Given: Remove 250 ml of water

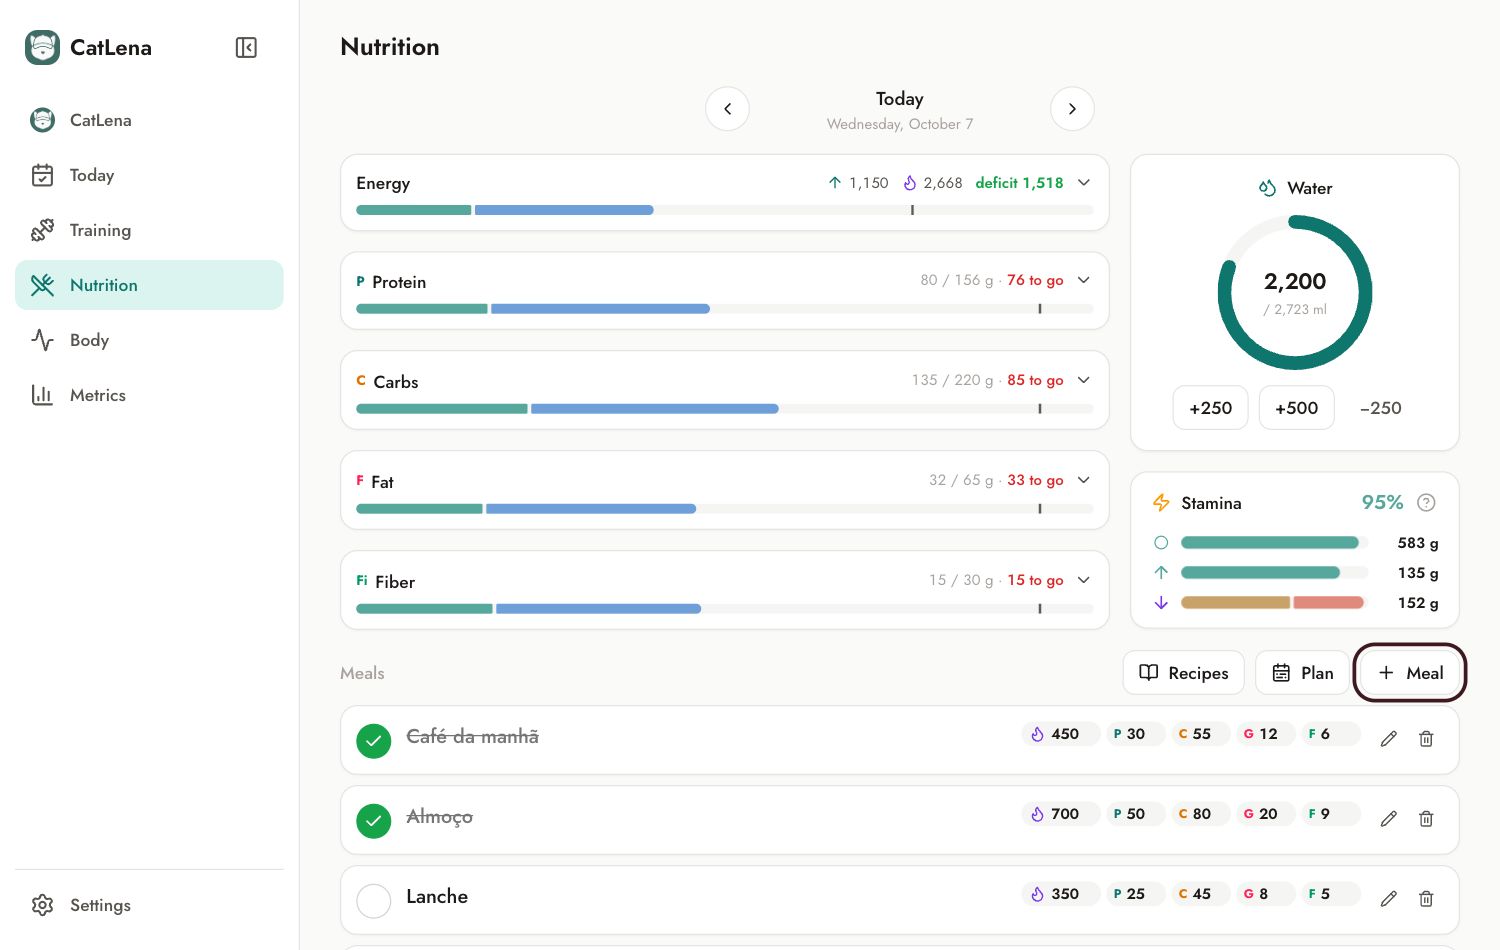Looking at the screenshot, I should pos(1381,408).
